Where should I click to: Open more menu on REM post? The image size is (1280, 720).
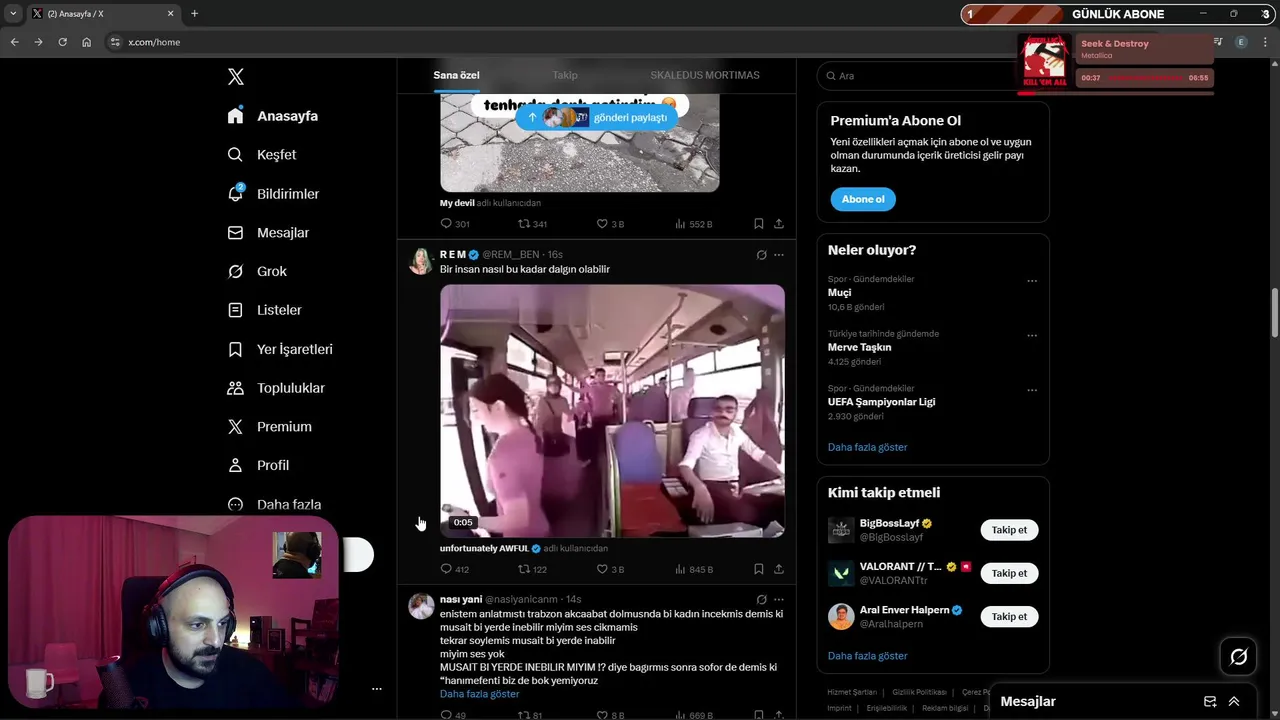click(779, 255)
